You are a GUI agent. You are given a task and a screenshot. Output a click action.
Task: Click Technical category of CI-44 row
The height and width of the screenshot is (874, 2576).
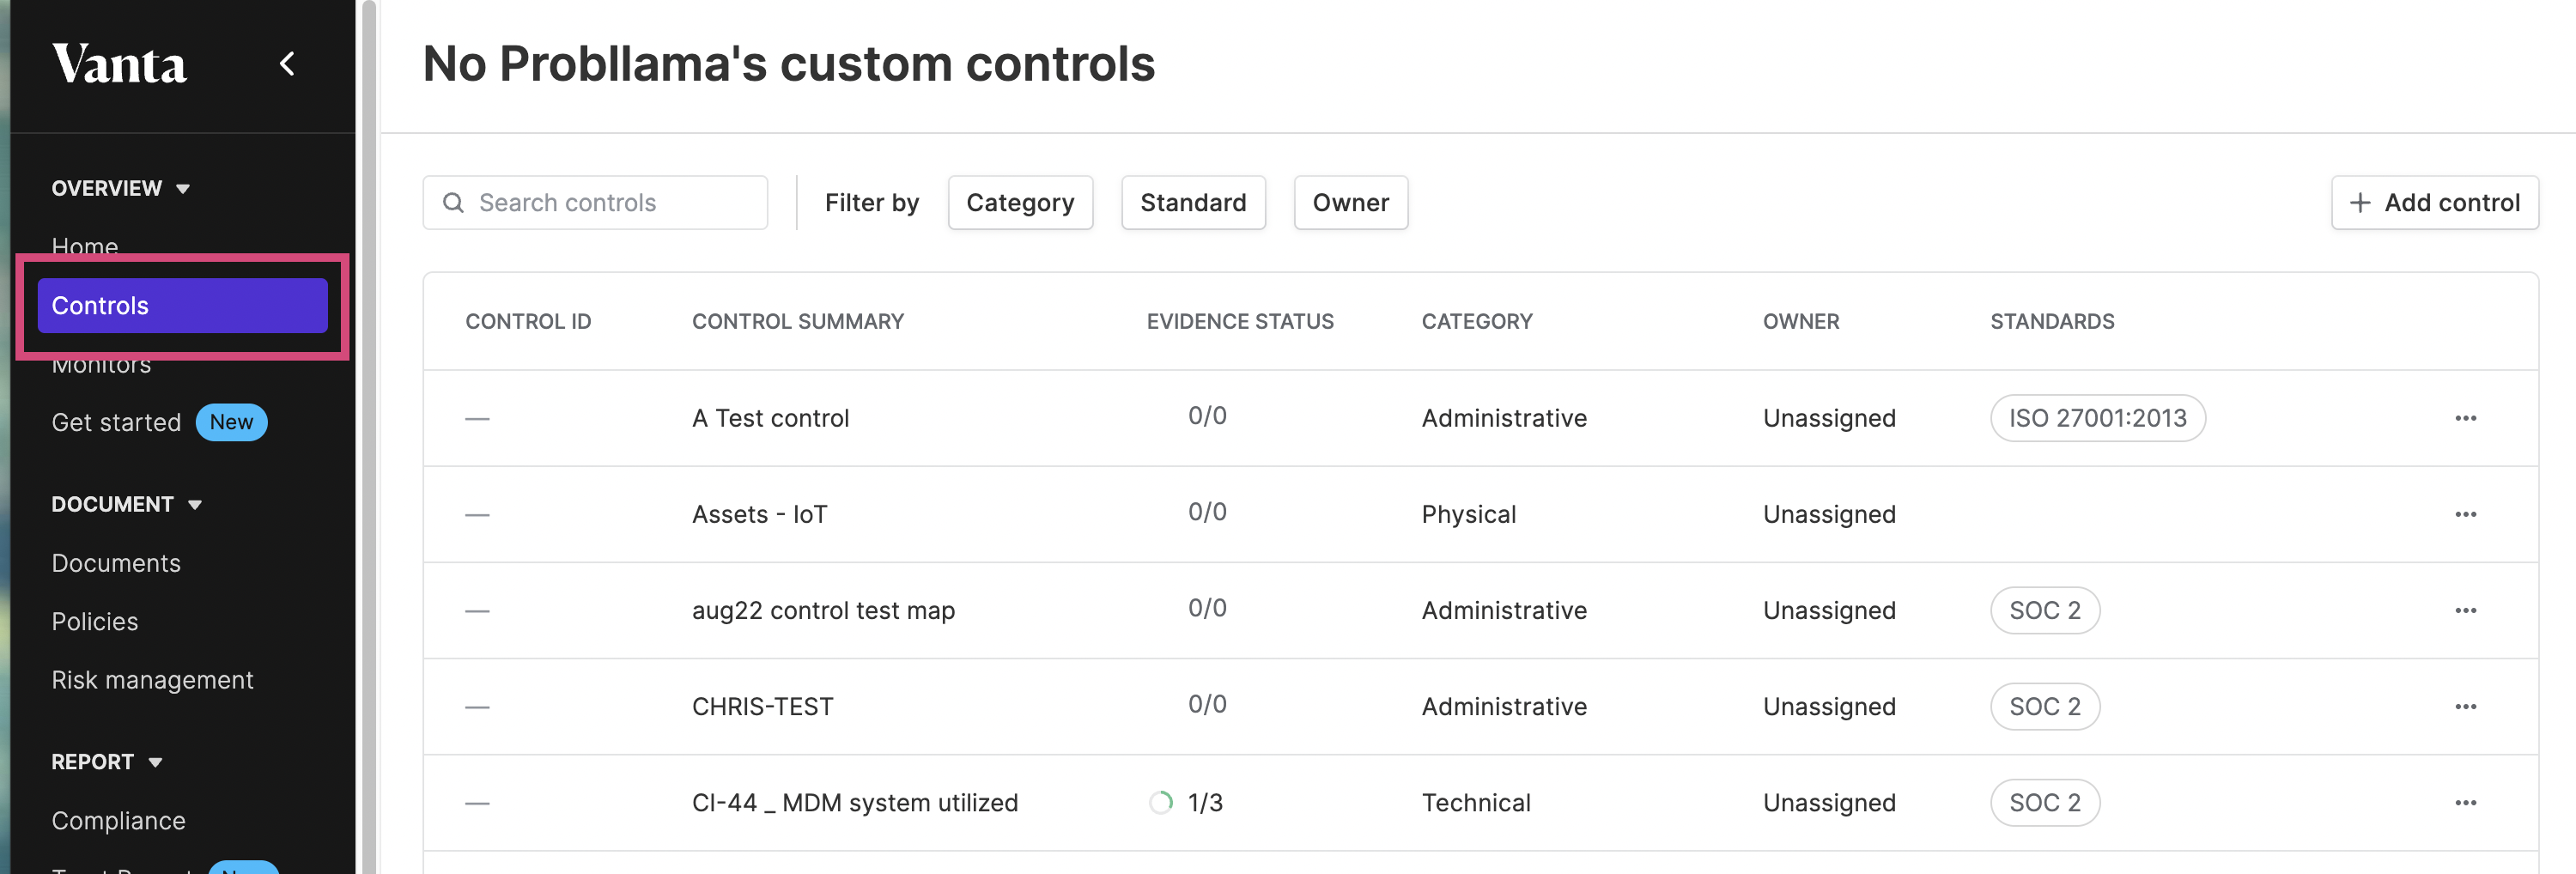tap(1476, 802)
